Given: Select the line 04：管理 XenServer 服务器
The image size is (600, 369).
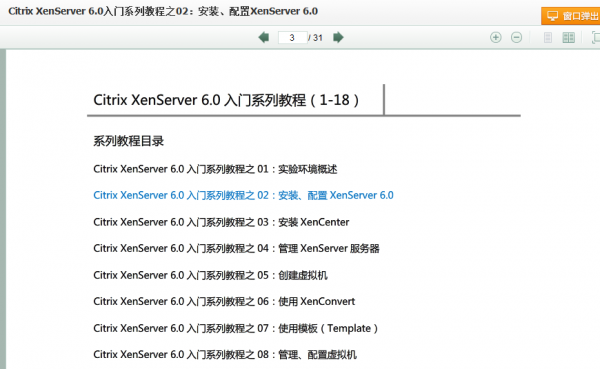Looking at the screenshot, I should pyautogui.click(x=236, y=248).
